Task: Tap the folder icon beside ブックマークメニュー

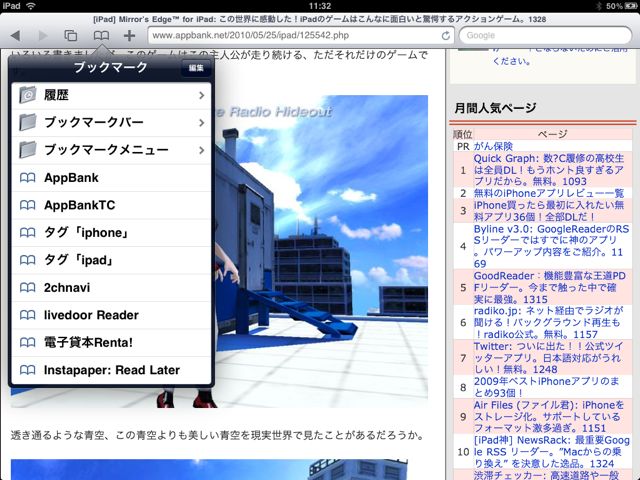Action: (27, 149)
